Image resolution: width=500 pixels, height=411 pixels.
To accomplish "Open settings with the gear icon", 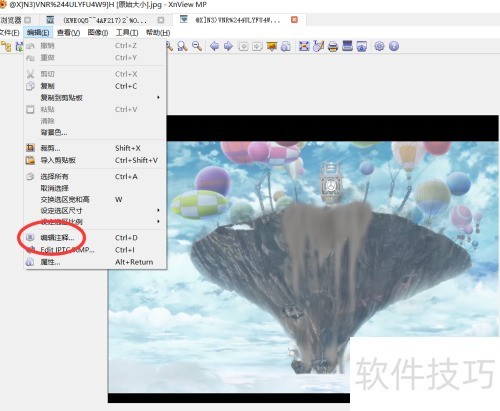I will (379, 46).
